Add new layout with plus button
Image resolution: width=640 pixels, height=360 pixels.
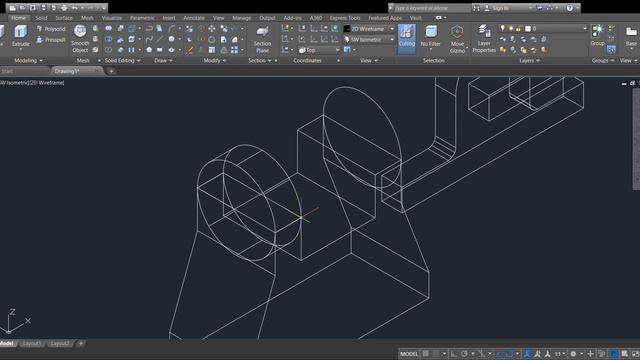pyautogui.click(x=81, y=344)
